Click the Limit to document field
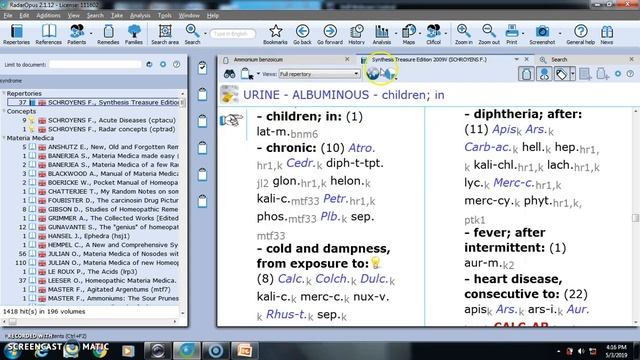This screenshot has height=360, width=640. [x=95, y=64]
